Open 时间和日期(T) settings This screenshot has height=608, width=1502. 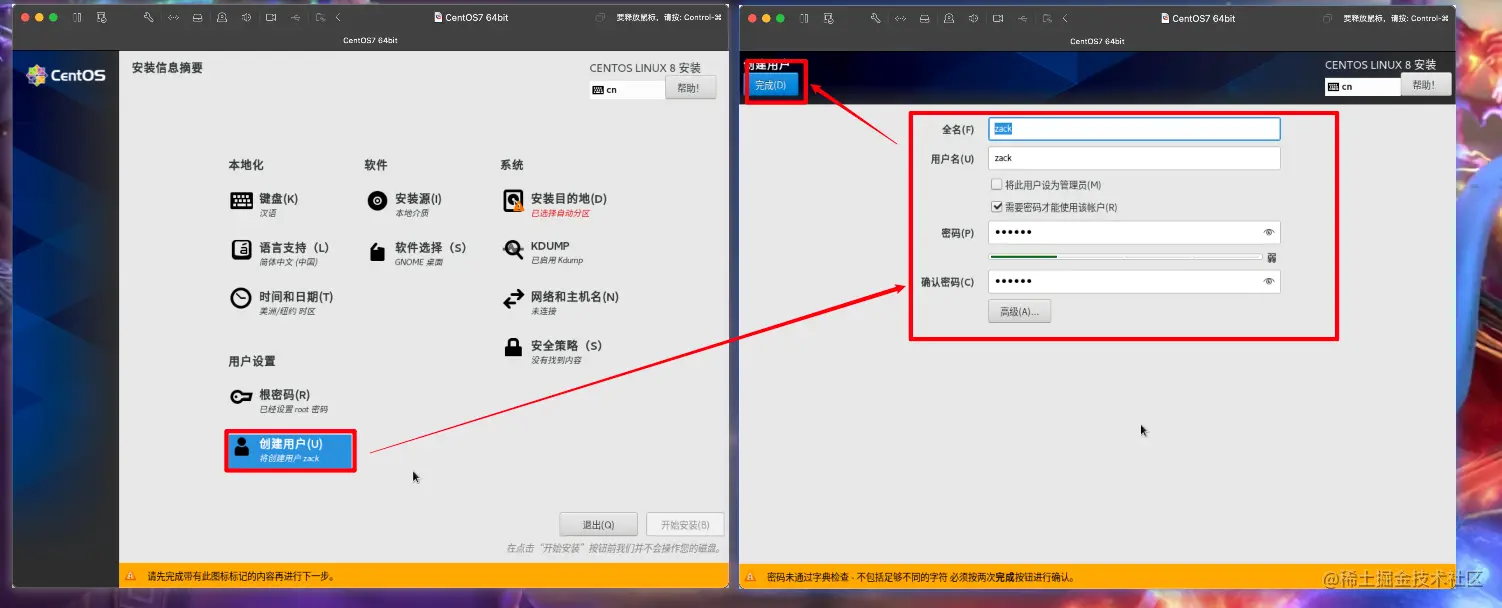(x=281, y=302)
